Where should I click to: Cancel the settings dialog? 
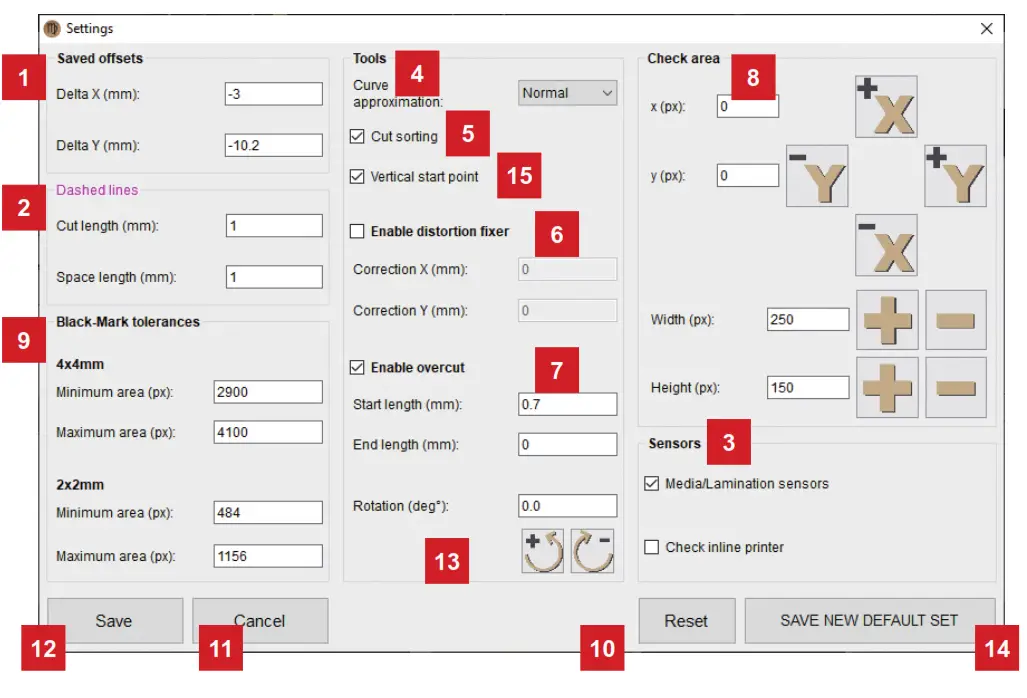click(260, 620)
